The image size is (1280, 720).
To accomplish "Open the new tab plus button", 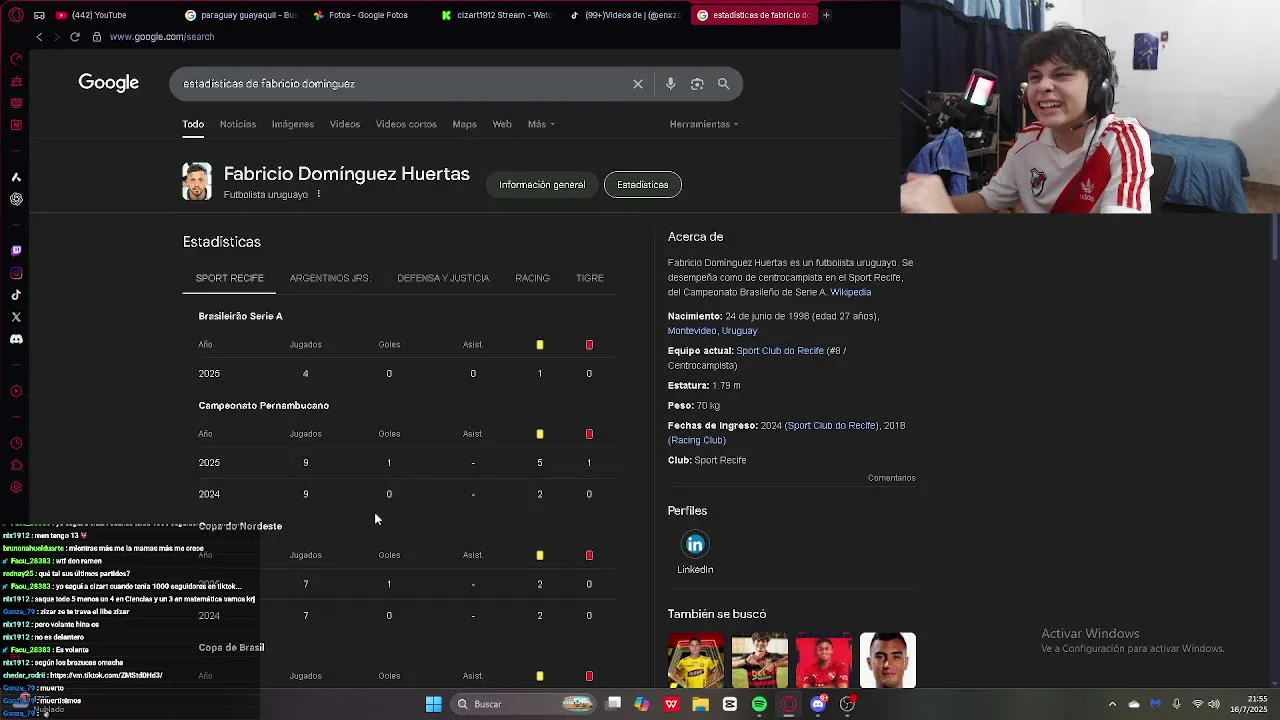I will point(826,15).
